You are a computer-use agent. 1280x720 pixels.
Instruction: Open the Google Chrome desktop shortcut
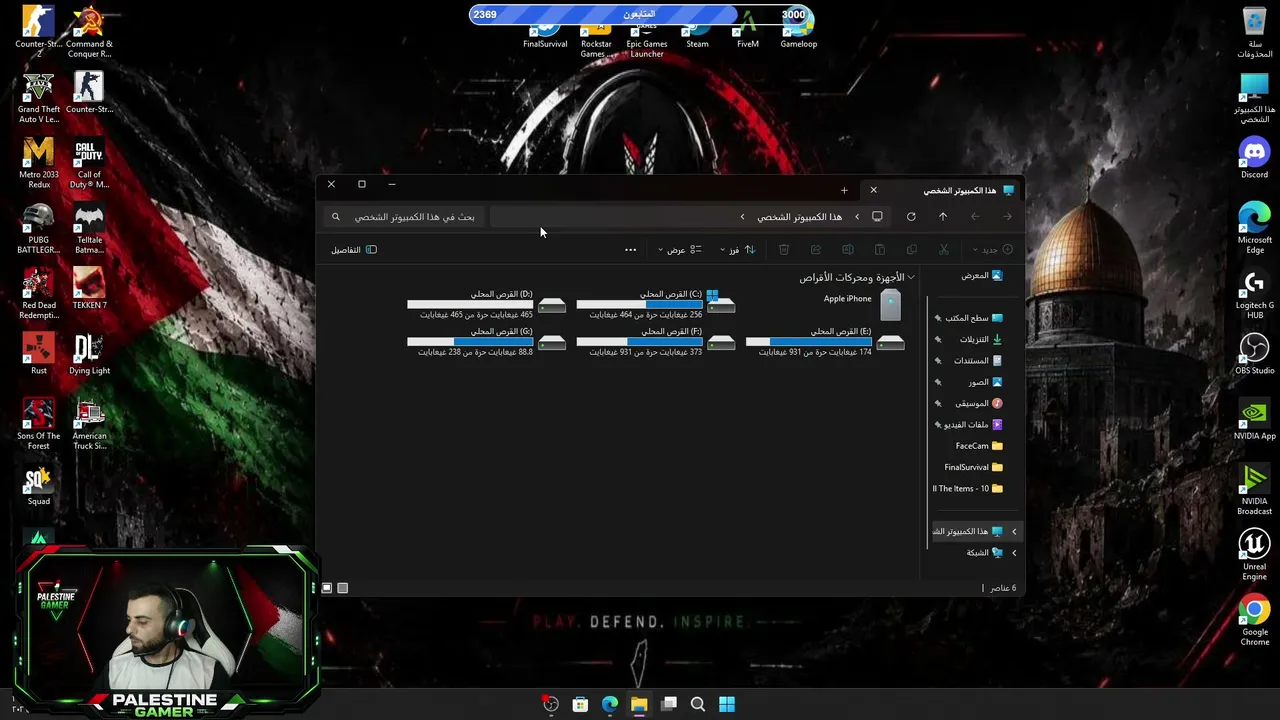click(1254, 620)
